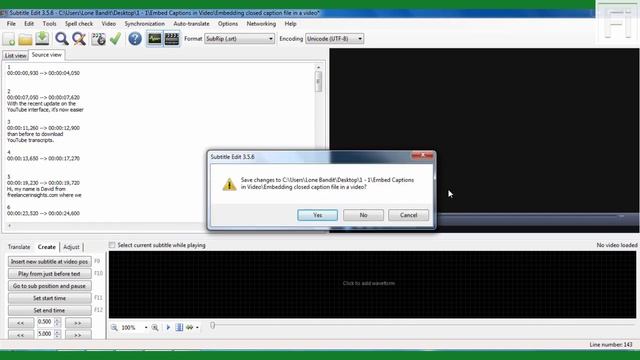Click the Open file folder icon
Viewport: 640px width, 360px height.
(x=25, y=39)
